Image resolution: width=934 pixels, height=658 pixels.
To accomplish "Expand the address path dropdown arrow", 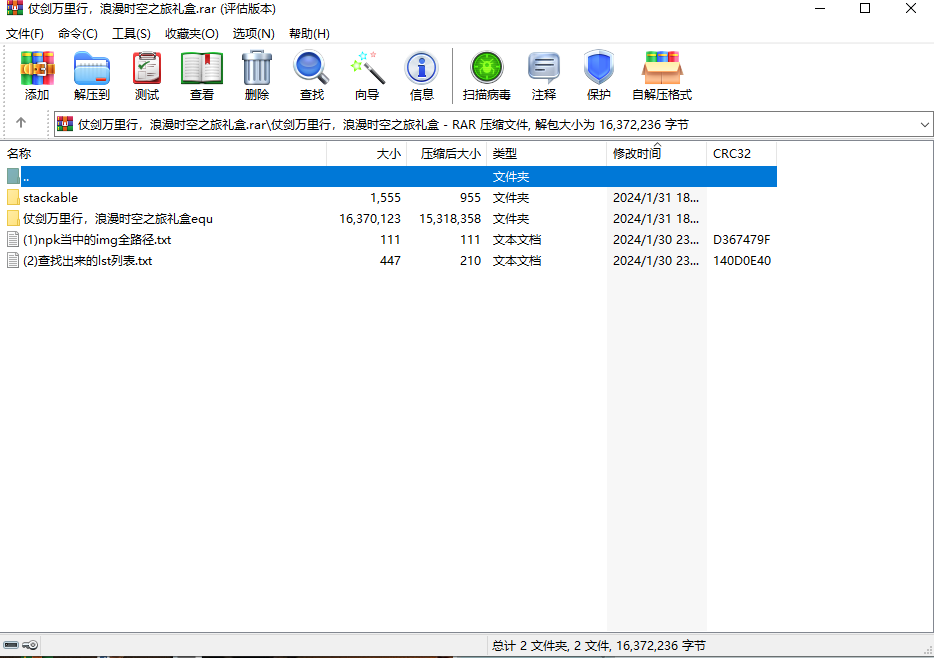I will [924, 124].
